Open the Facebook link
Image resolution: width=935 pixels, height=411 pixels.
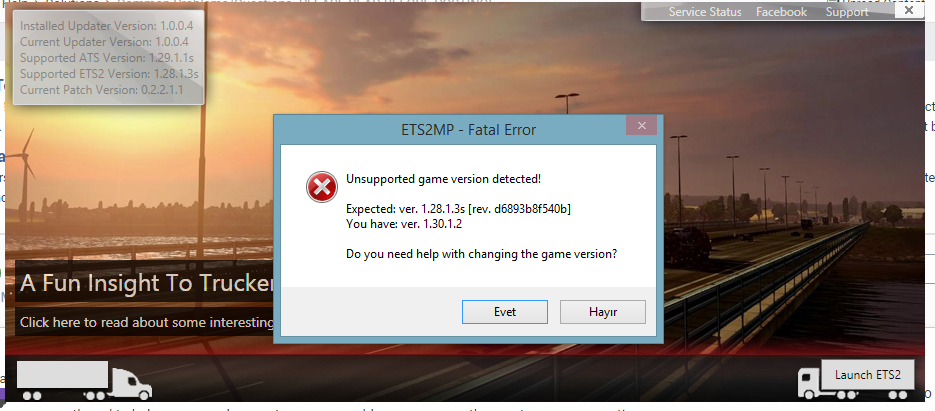pos(781,12)
